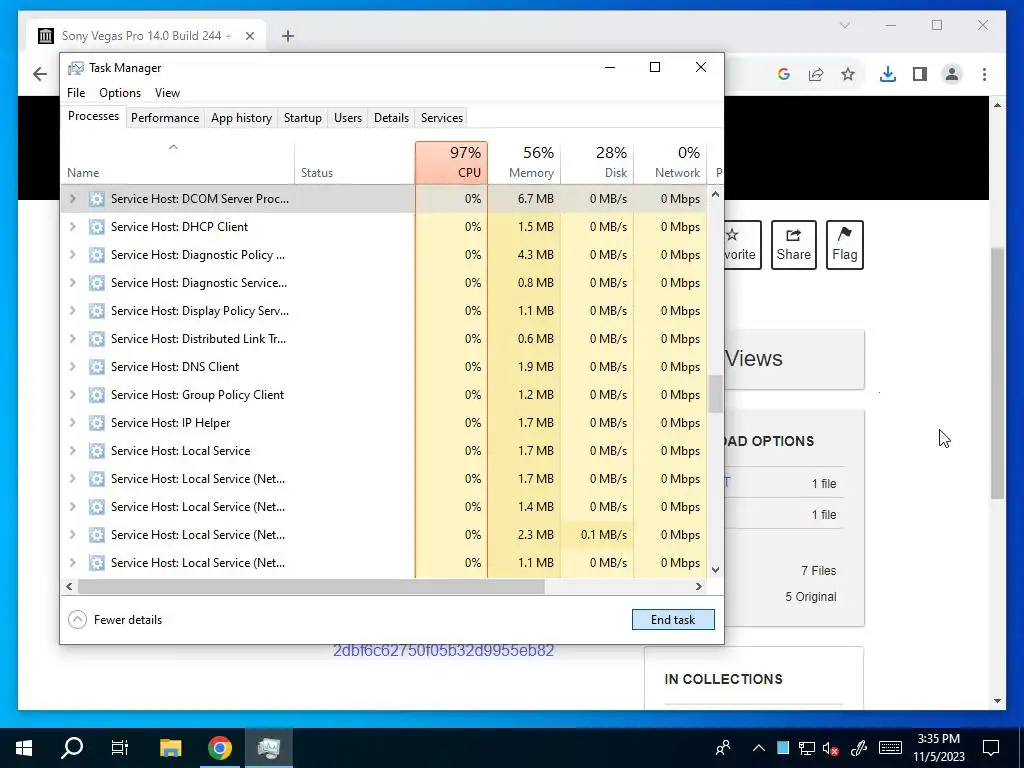This screenshot has width=1024, height=768.
Task: Show hidden tray icons
Action: pos(758,748)
